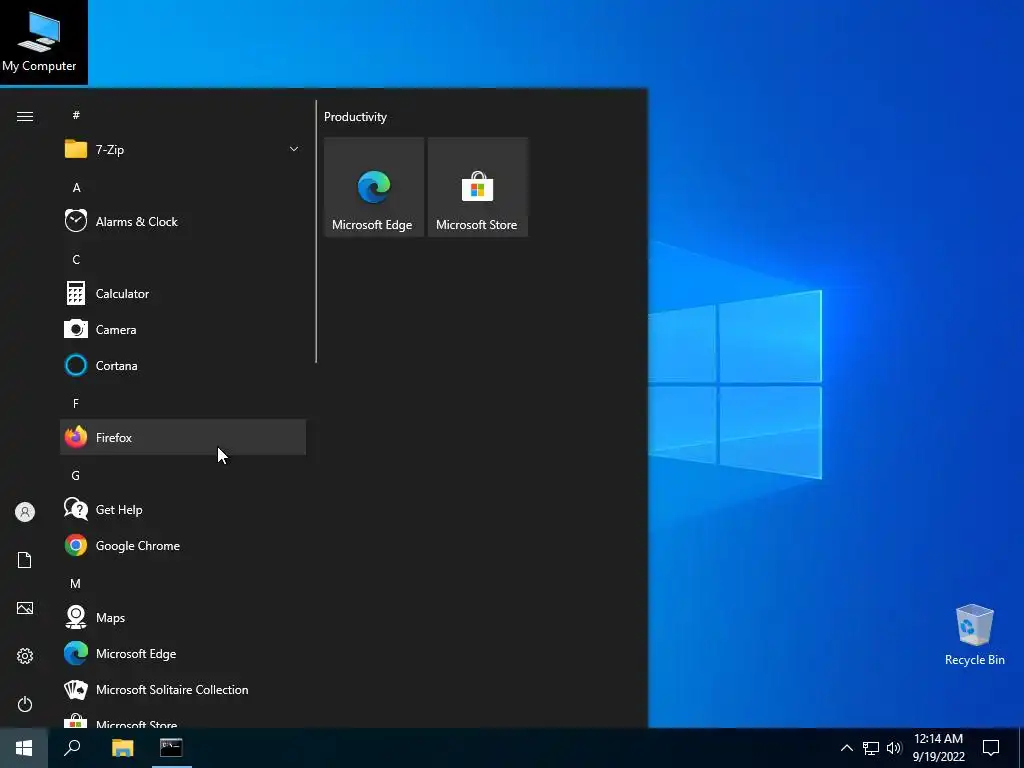Show hidden tray icons chevron
The image size is (1024, 768).
846,748
